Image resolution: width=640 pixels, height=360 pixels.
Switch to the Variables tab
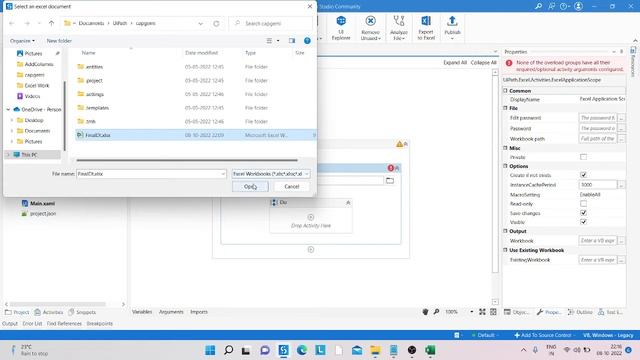coord(142,311)
